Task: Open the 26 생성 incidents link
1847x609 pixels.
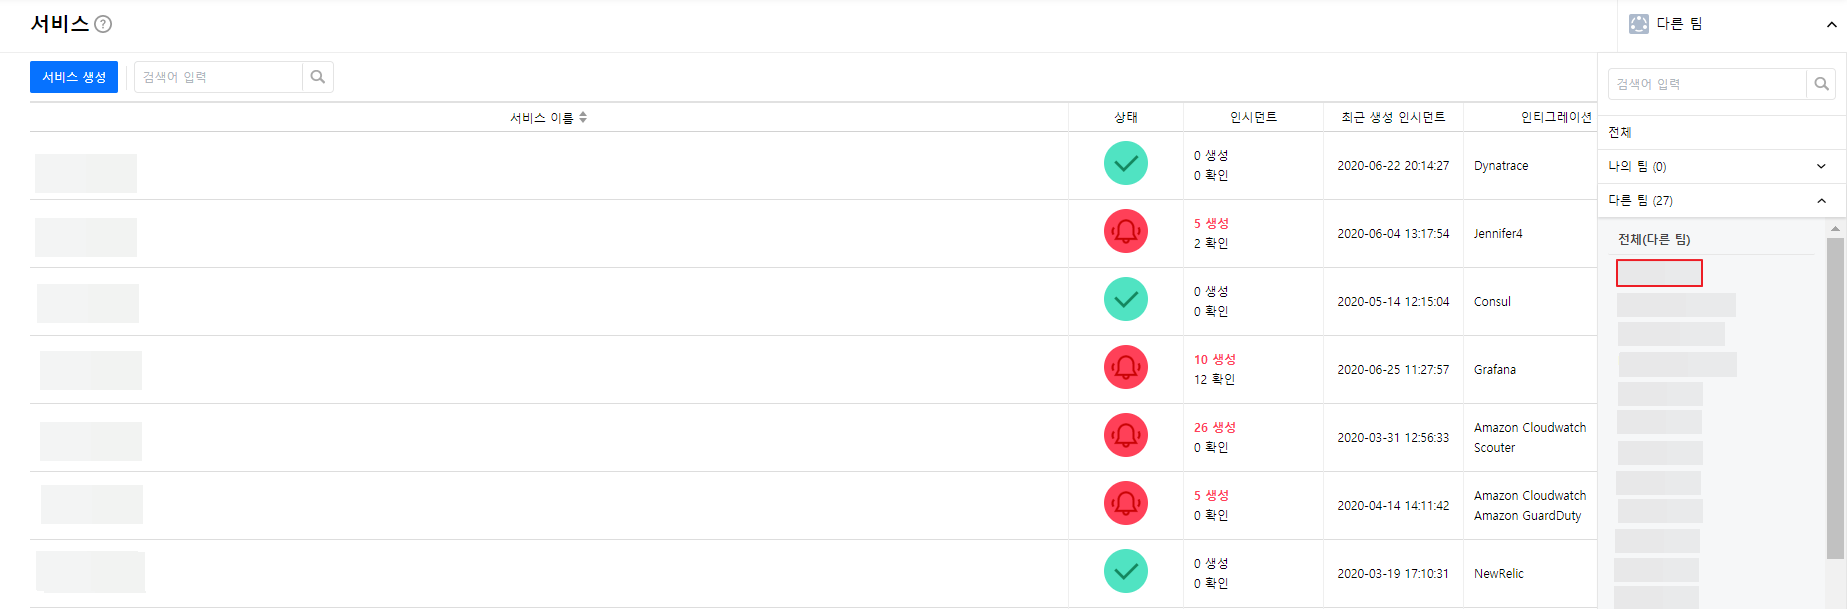Action: click(1214, 427)
